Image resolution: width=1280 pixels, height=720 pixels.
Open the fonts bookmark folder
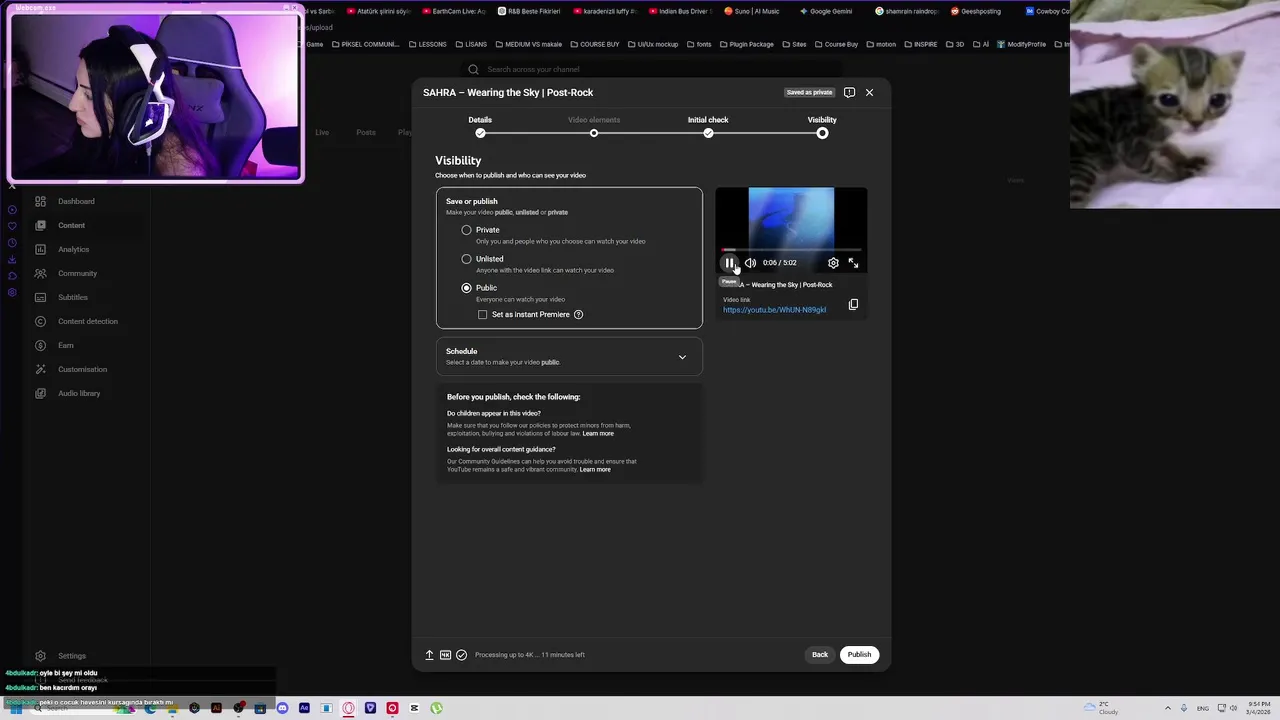pyautogui.click(x=698, y=44)
